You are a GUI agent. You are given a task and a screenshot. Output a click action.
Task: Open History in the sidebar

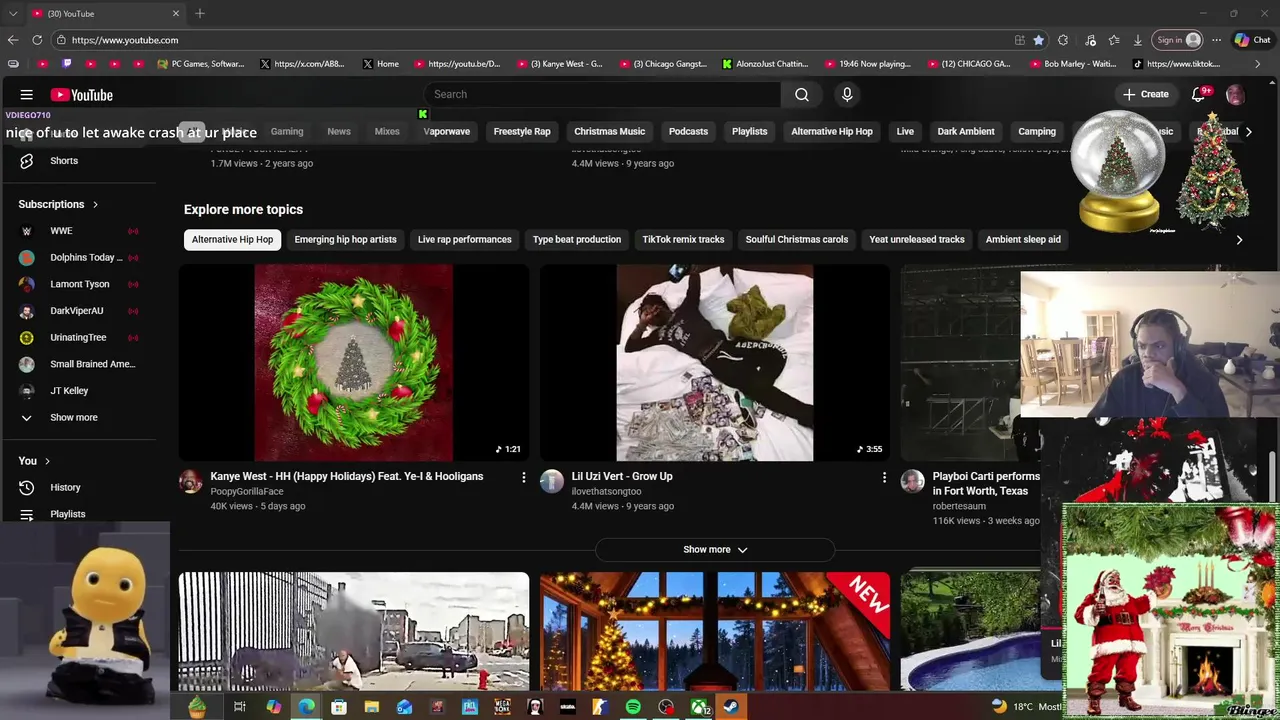pos(65,487)
